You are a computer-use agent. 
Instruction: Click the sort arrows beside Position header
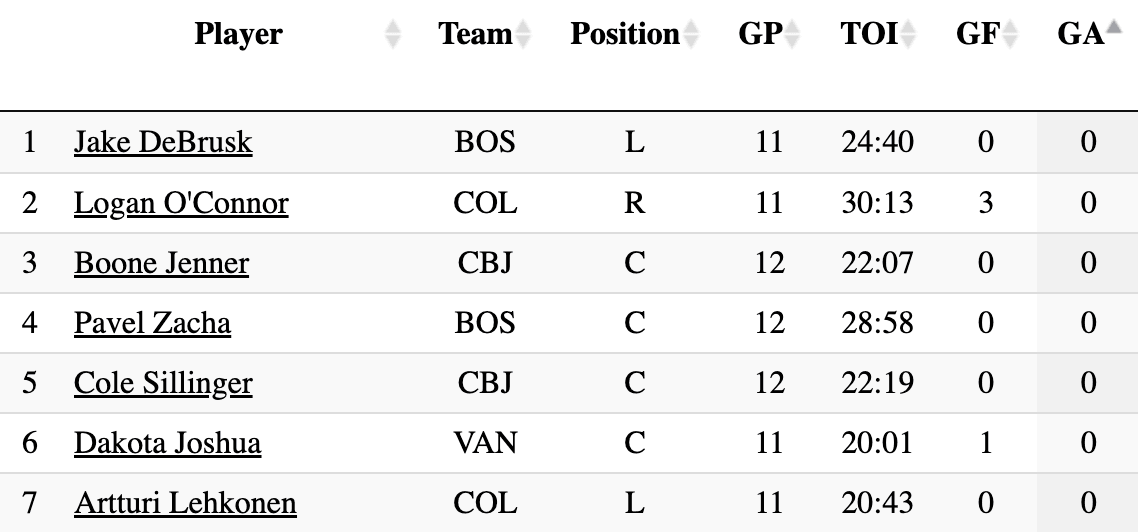pos(691,35)
